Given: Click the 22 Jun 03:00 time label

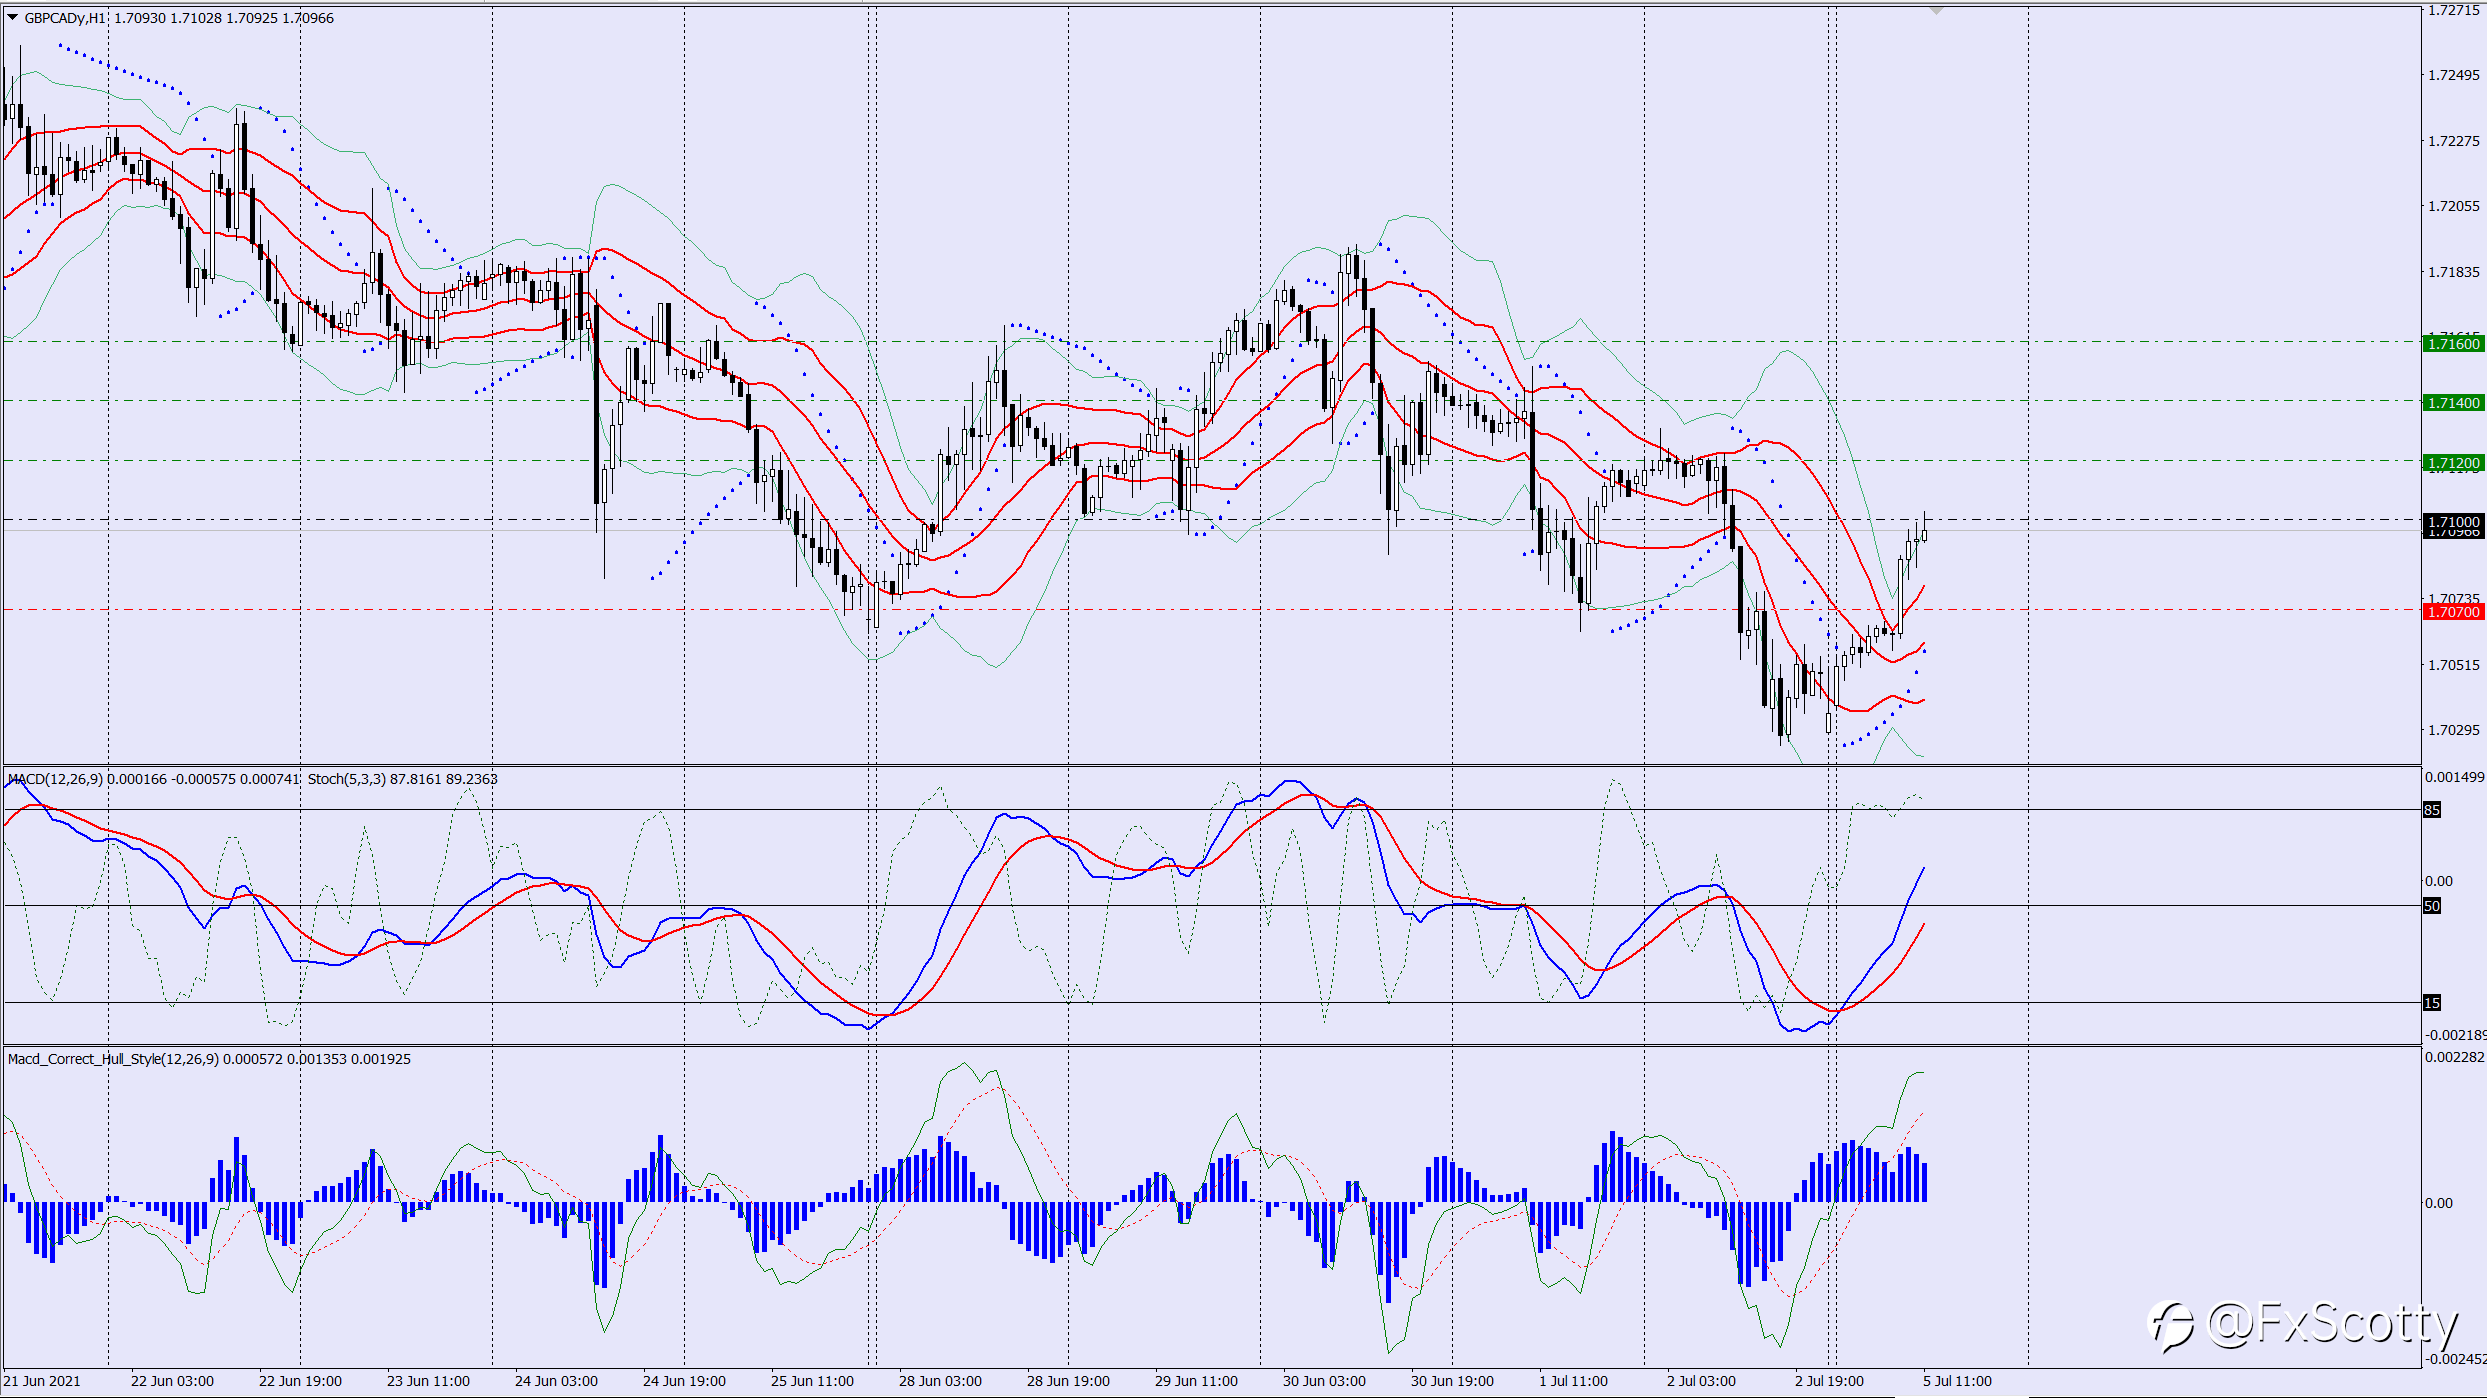Looking at the screenshot, I should pyautogui.click(x=172, y=1381).
